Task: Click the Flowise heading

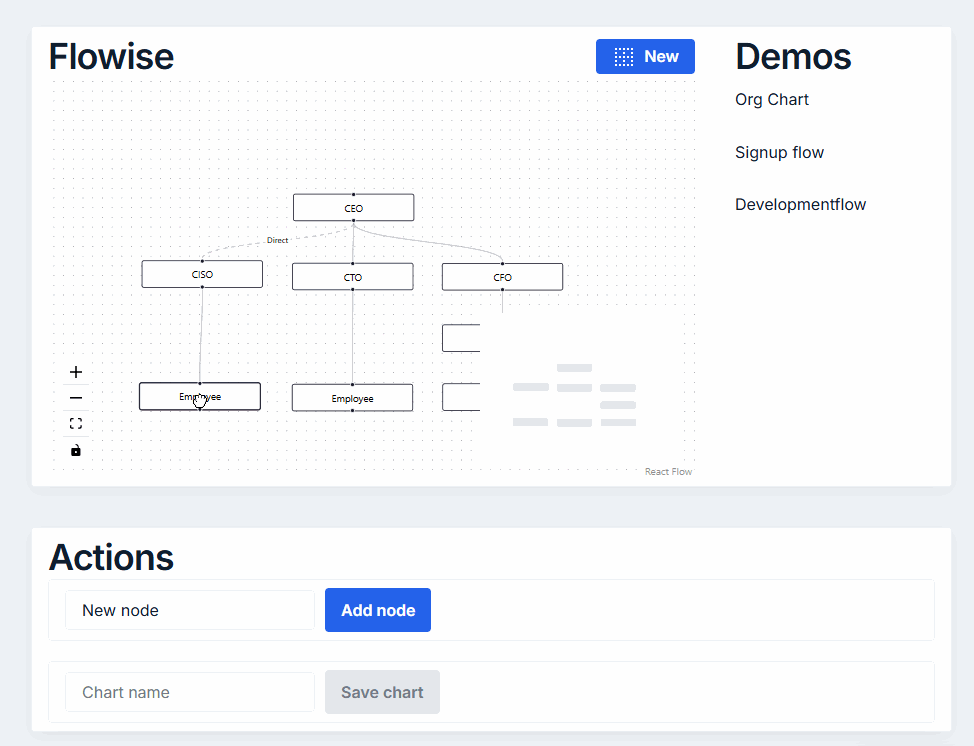Action: pos(111,57)
